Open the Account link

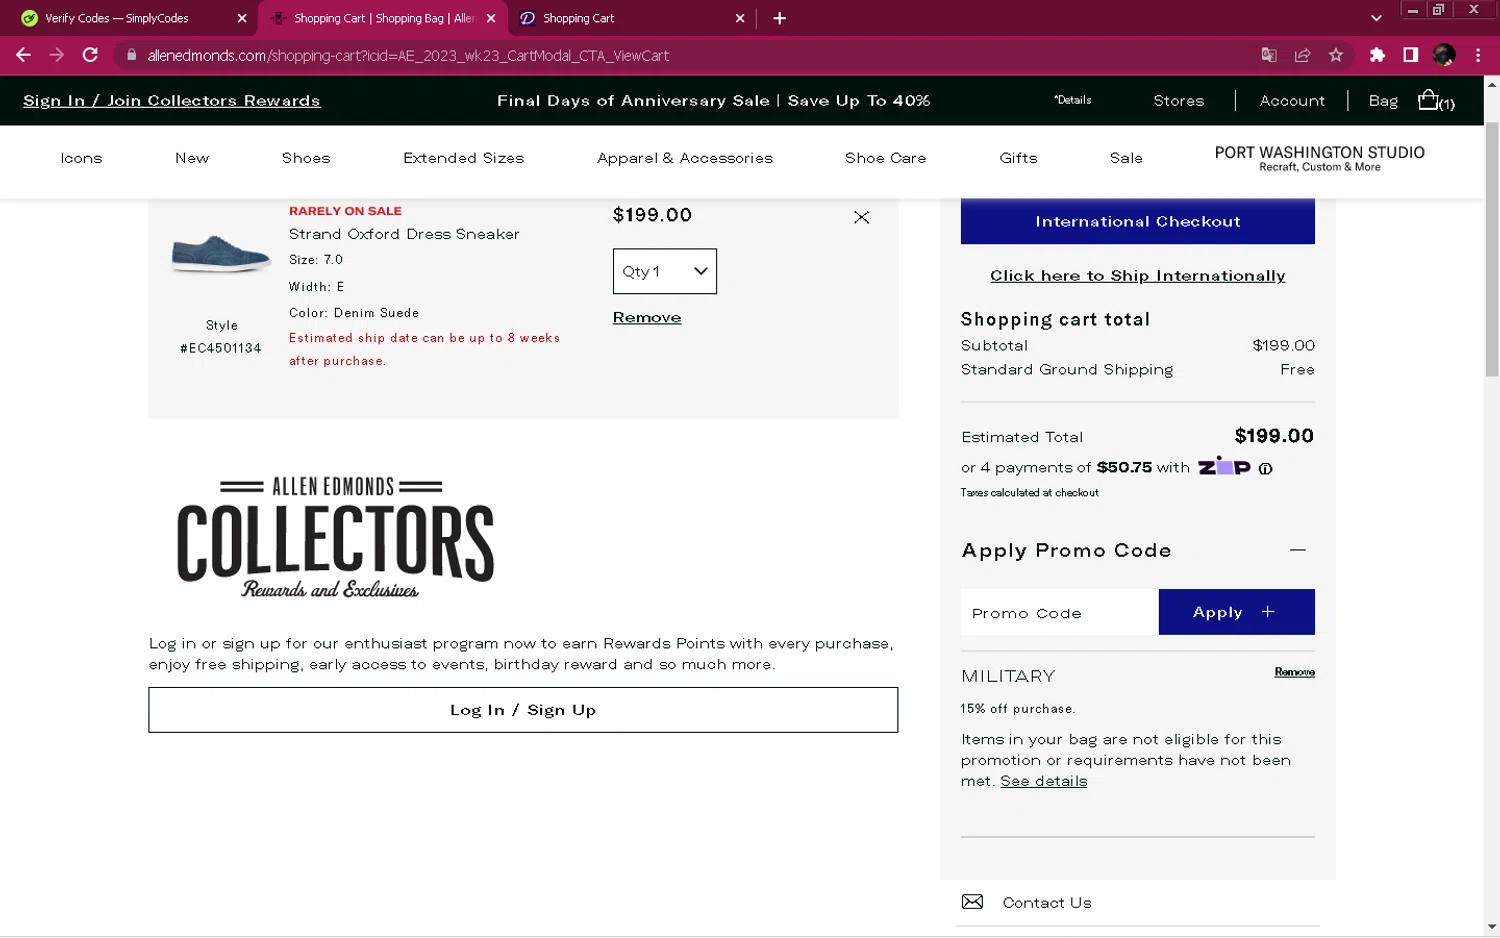click(x=1292, y=101)
